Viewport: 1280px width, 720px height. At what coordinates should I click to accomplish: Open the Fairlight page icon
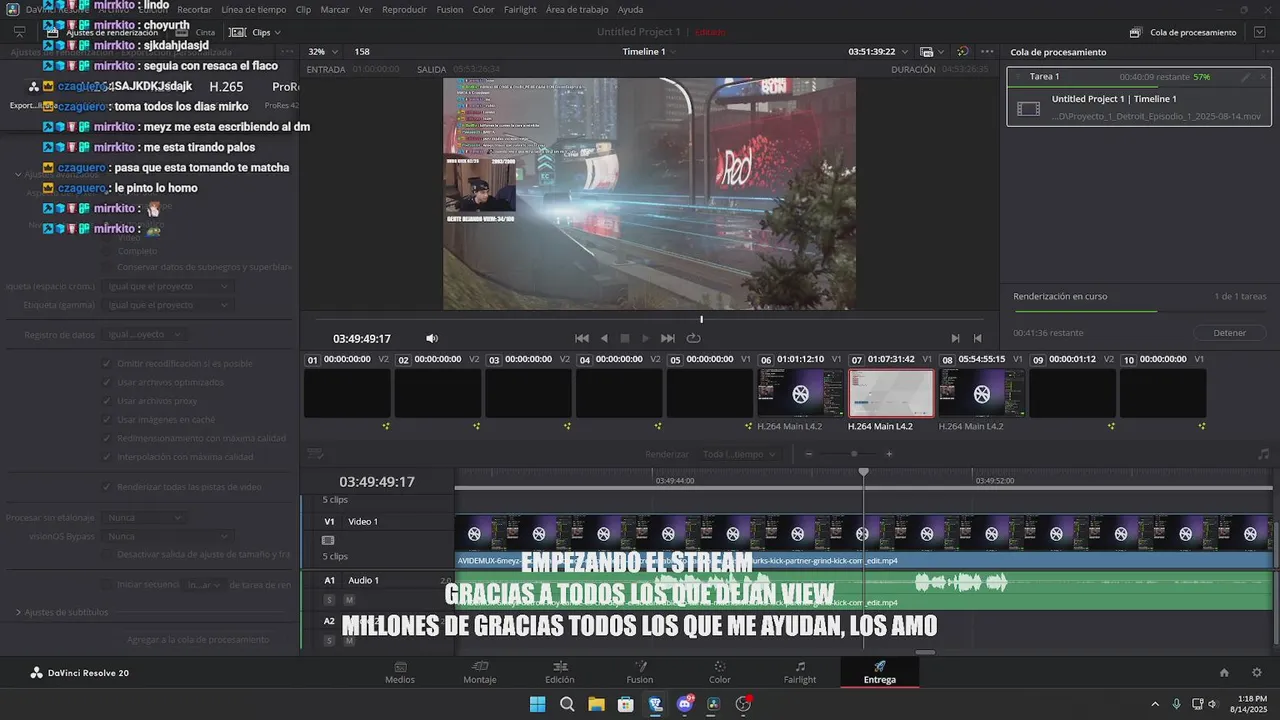800,667
